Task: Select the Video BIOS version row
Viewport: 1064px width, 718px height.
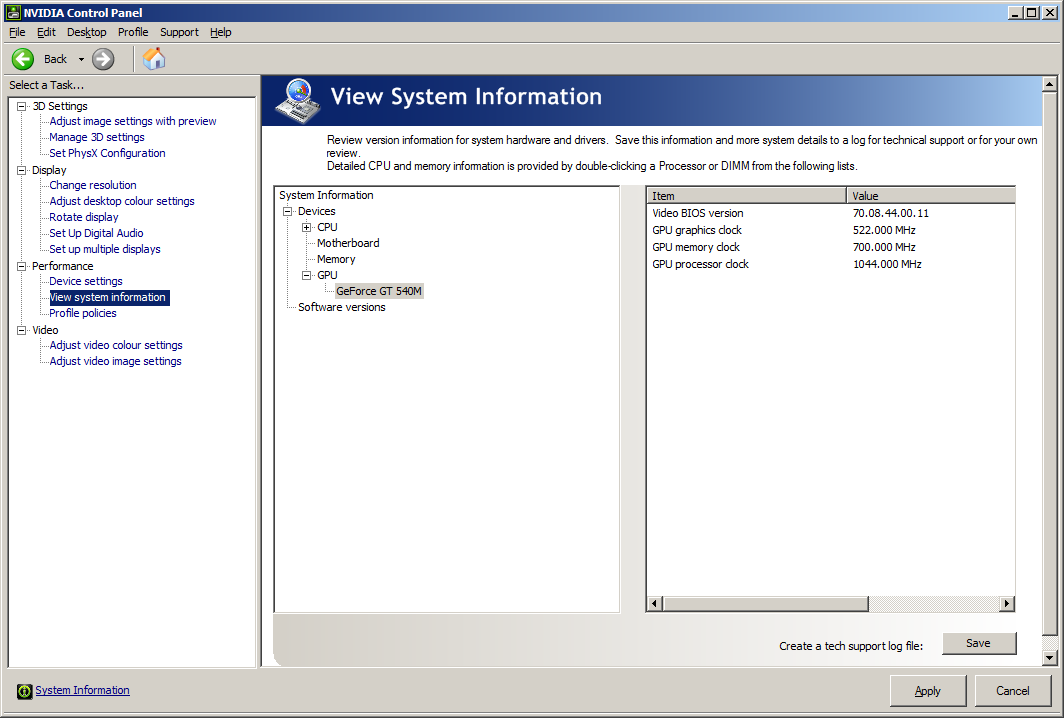Action: point(831,213)
